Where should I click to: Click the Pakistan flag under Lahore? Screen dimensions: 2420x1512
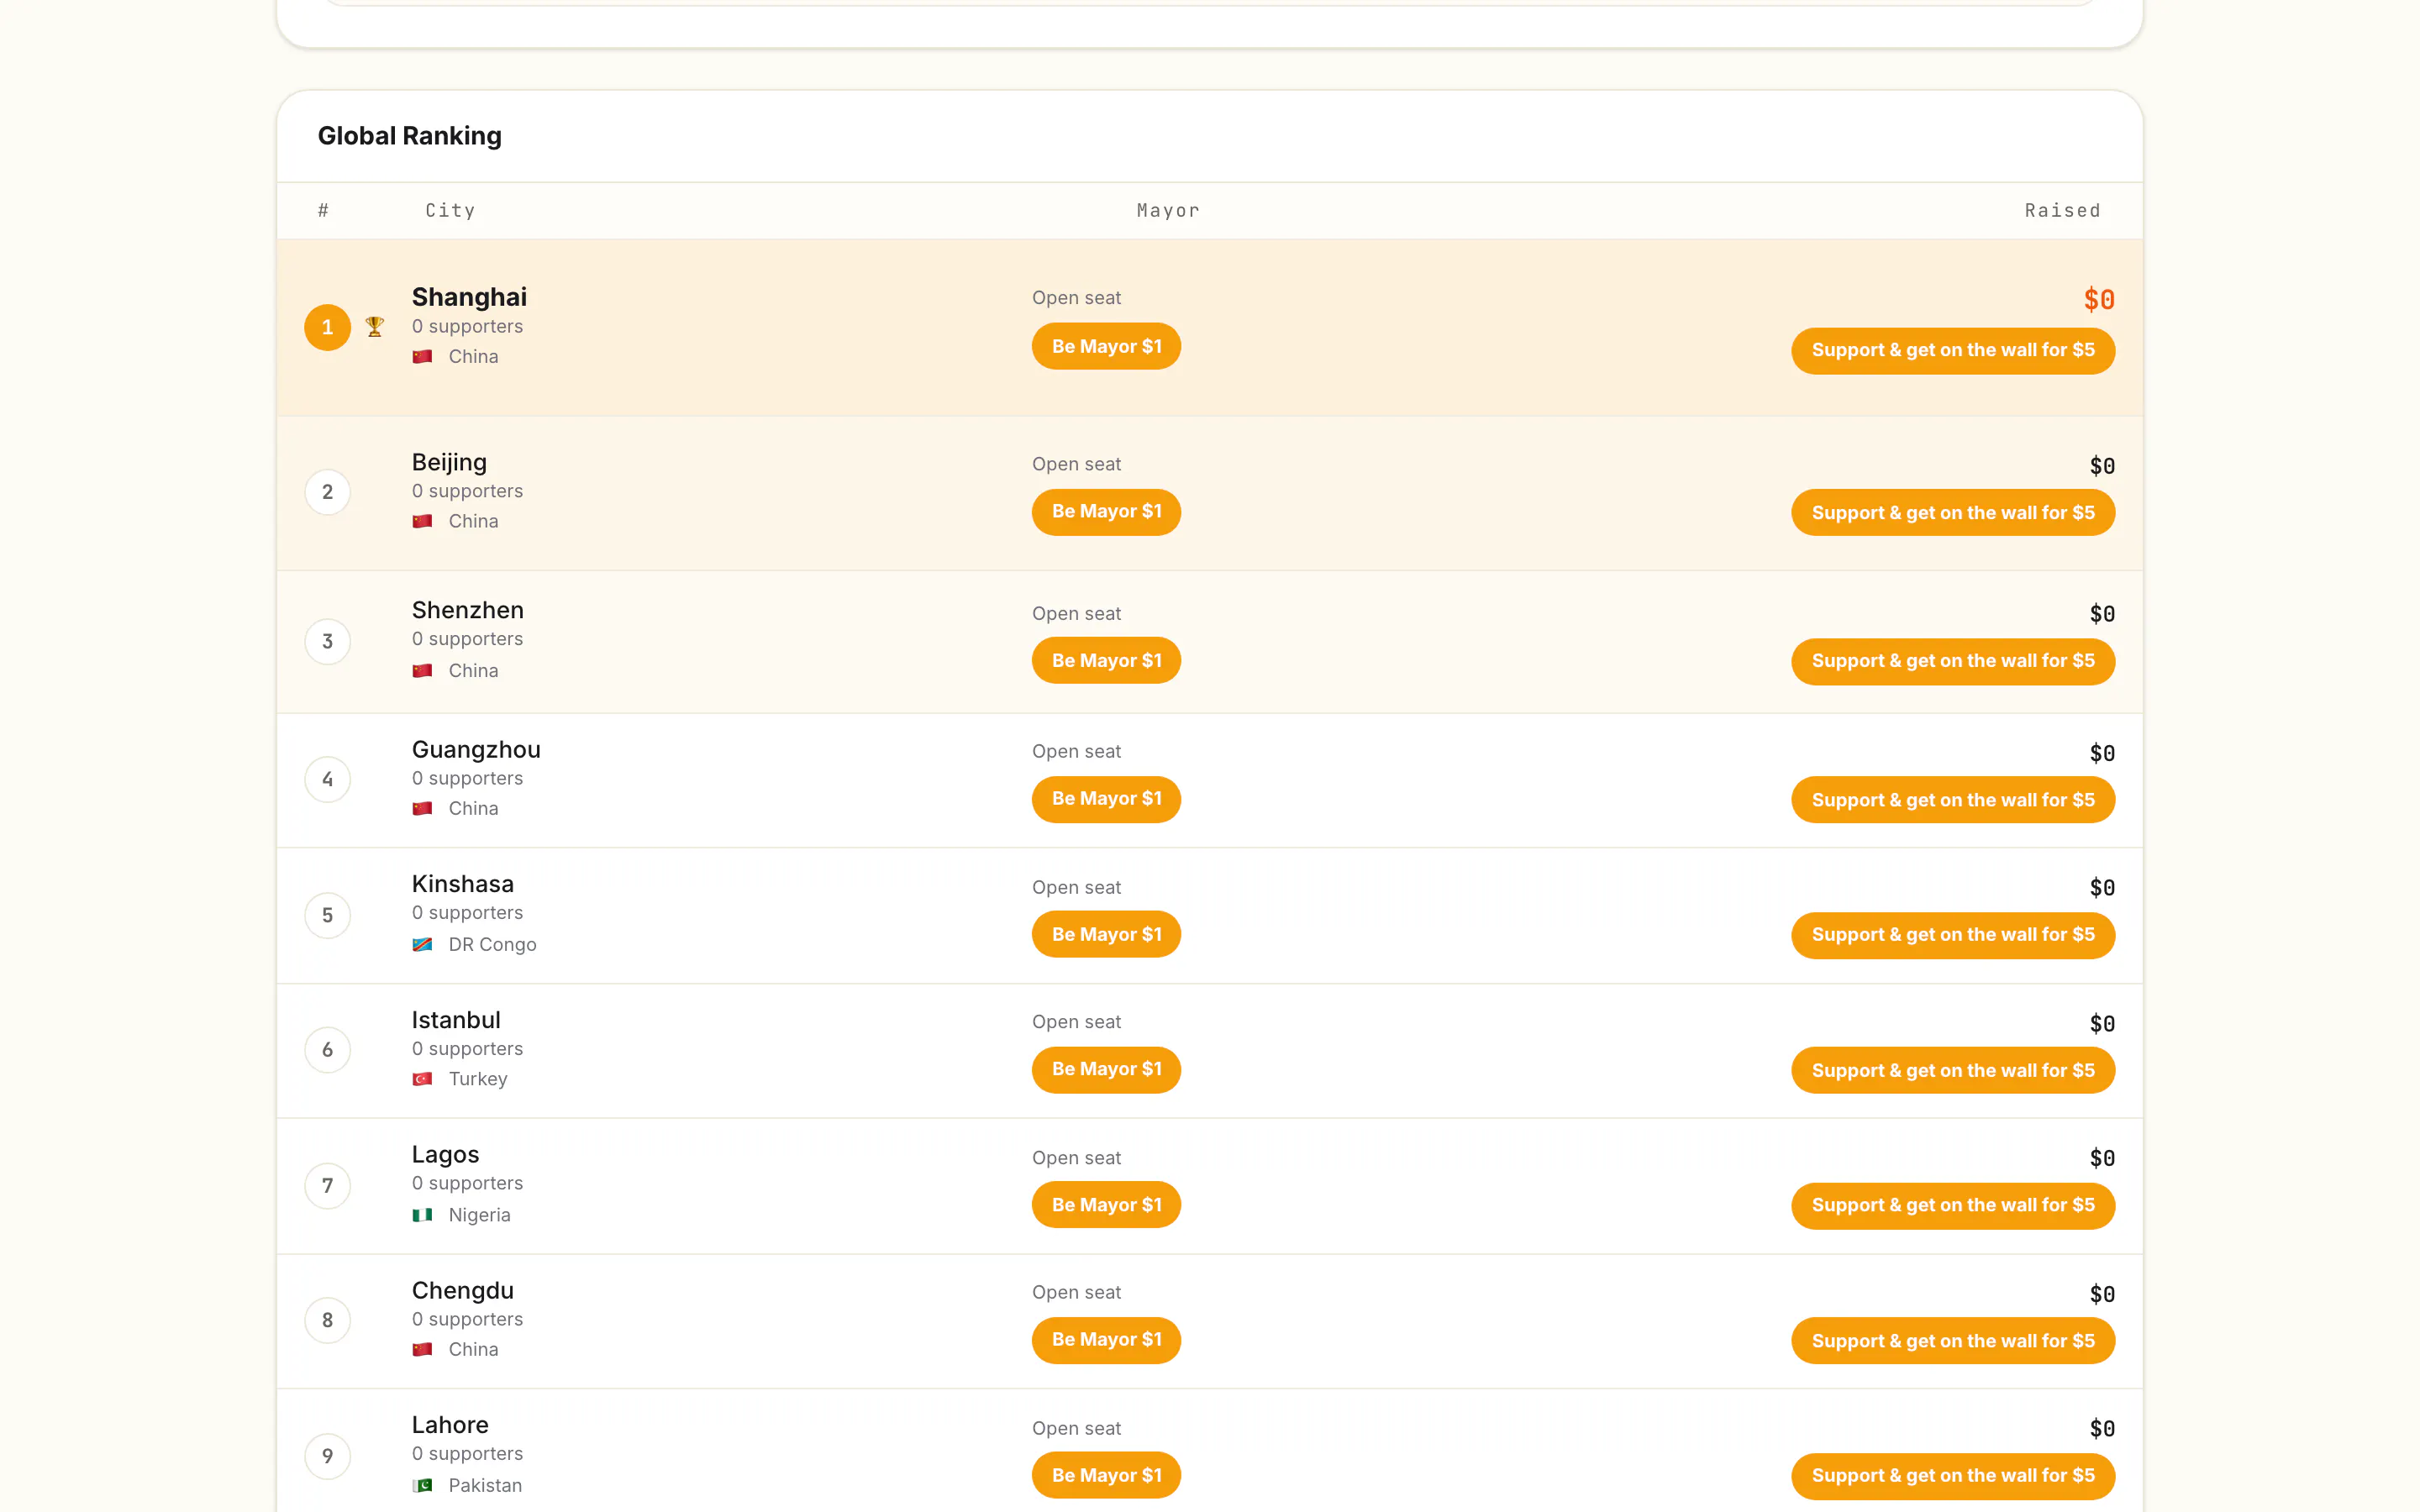pos(422,1485)
